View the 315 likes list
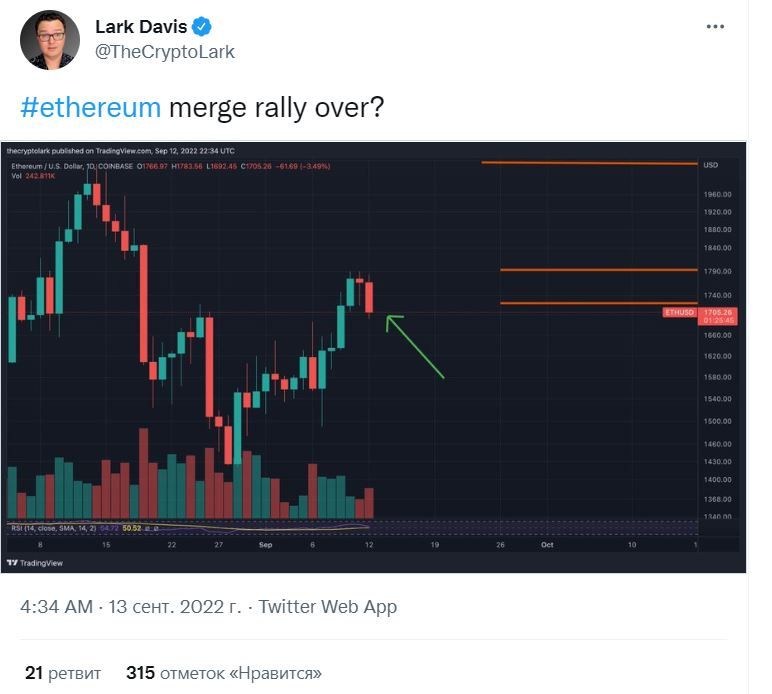 (224, 673)
